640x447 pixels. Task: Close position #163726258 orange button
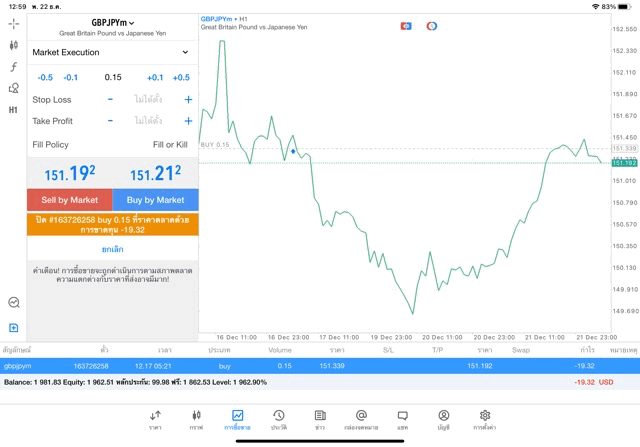(x=113, y=225)
